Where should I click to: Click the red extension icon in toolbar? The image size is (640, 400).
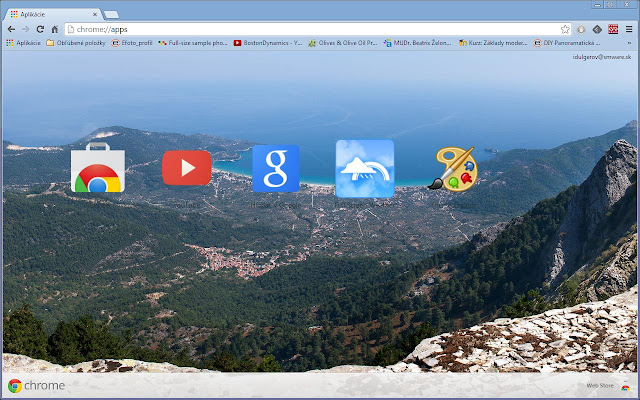(613, 29)
